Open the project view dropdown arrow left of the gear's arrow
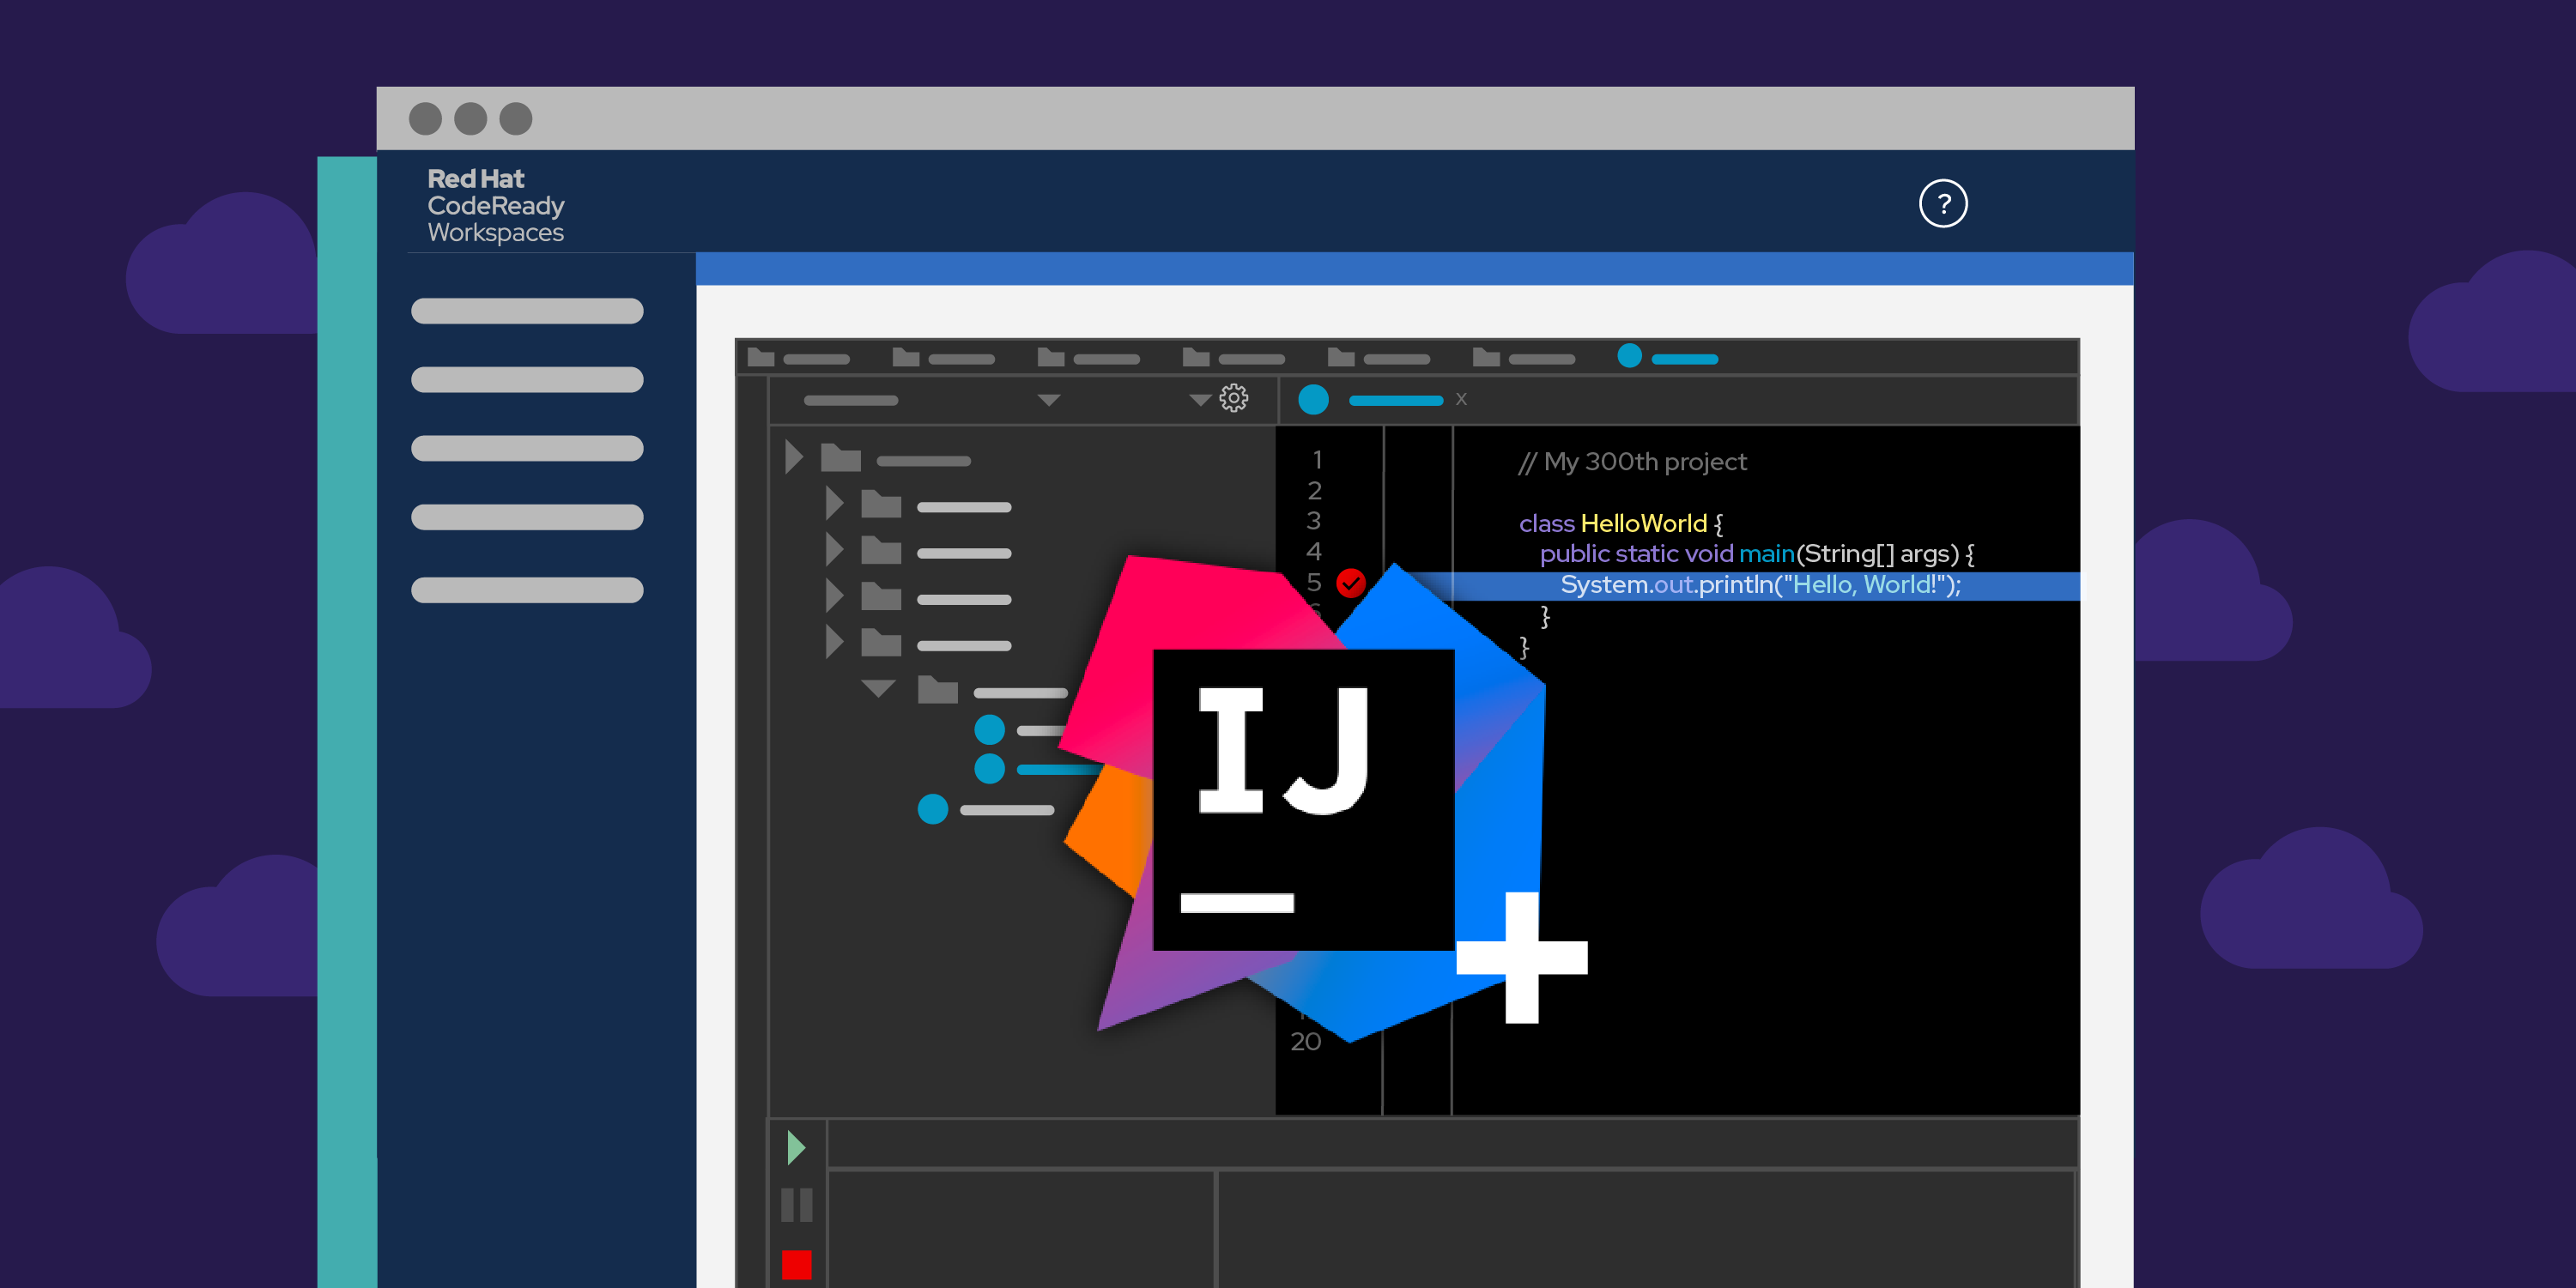 [1048, 400]
